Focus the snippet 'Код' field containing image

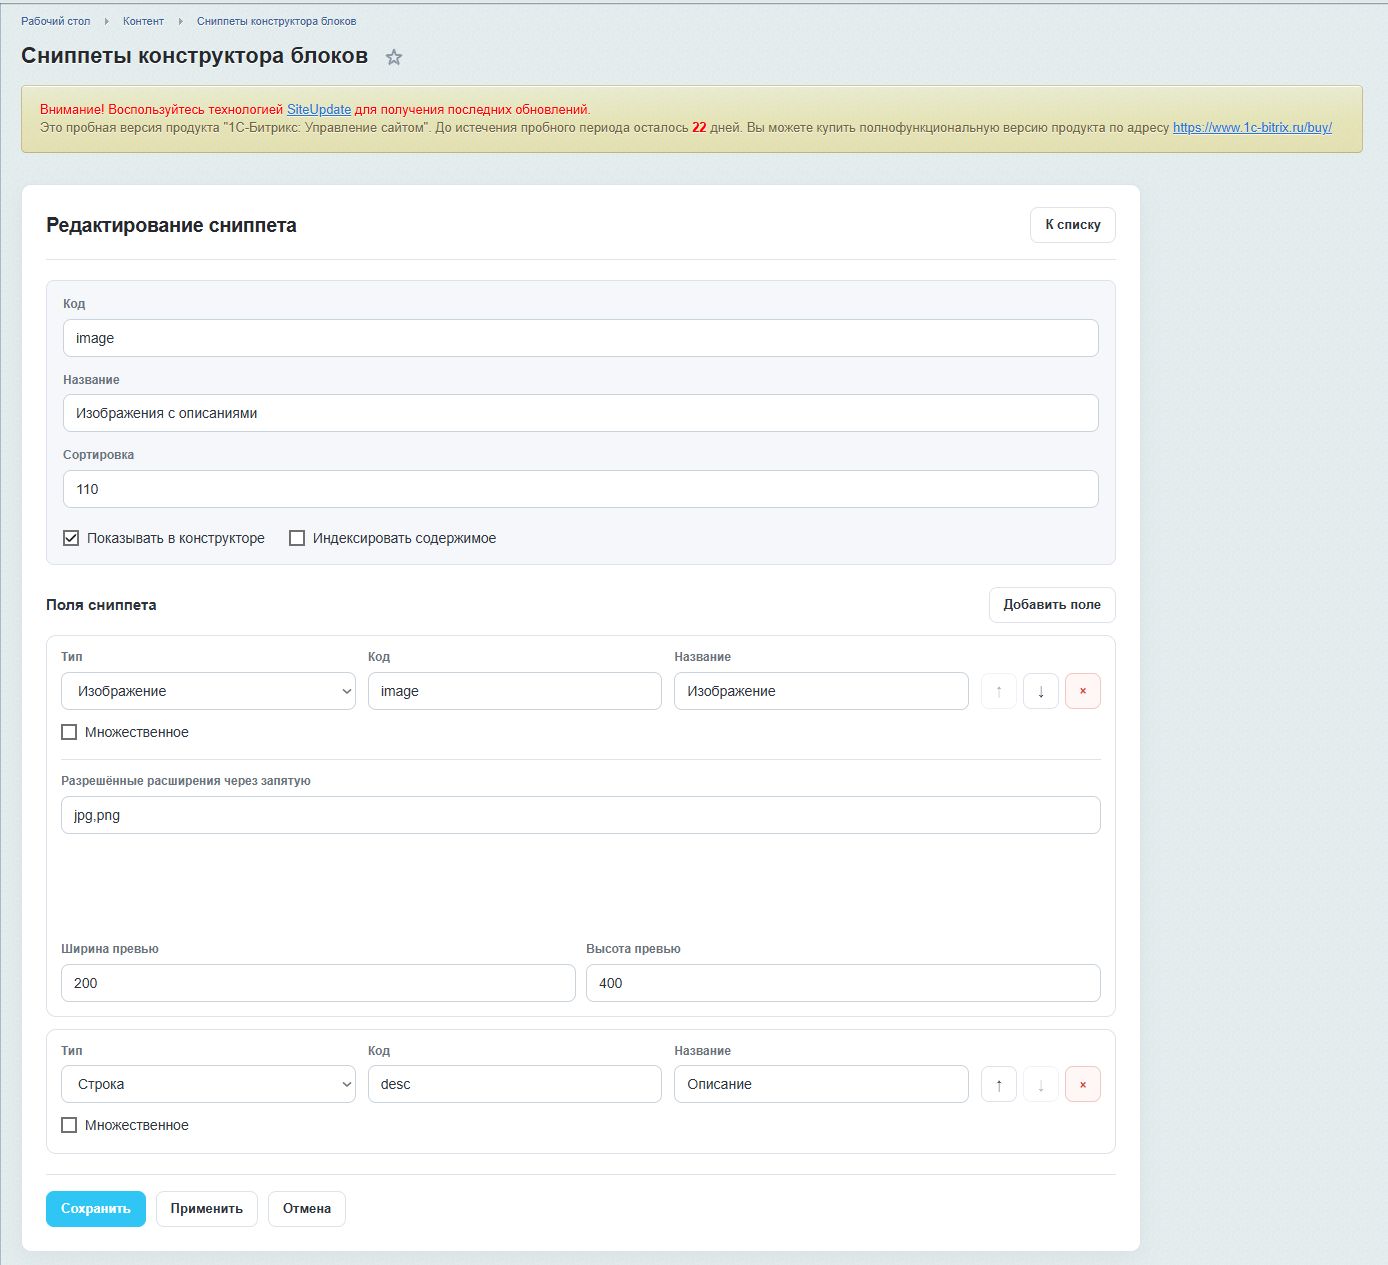[x=581, y=338]
